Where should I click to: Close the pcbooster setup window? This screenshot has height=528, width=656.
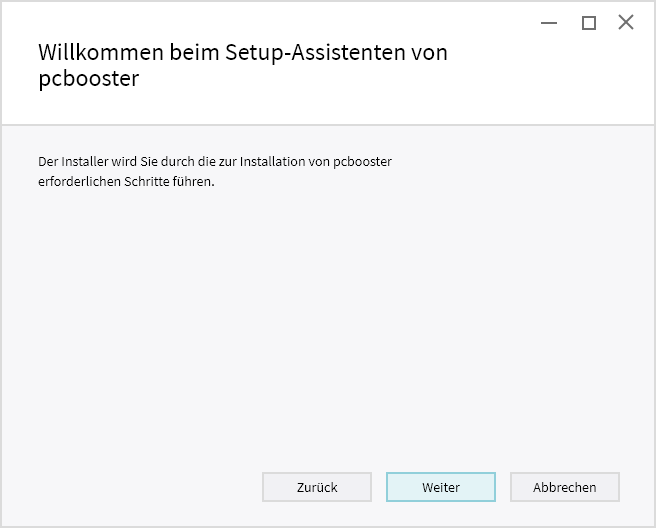[x=626, y=22]
